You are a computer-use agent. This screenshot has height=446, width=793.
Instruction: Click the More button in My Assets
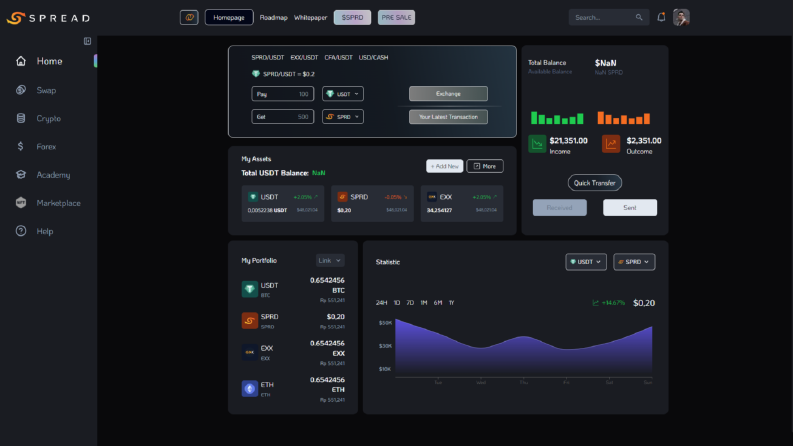pyautogui.click(x=485, y=166)
